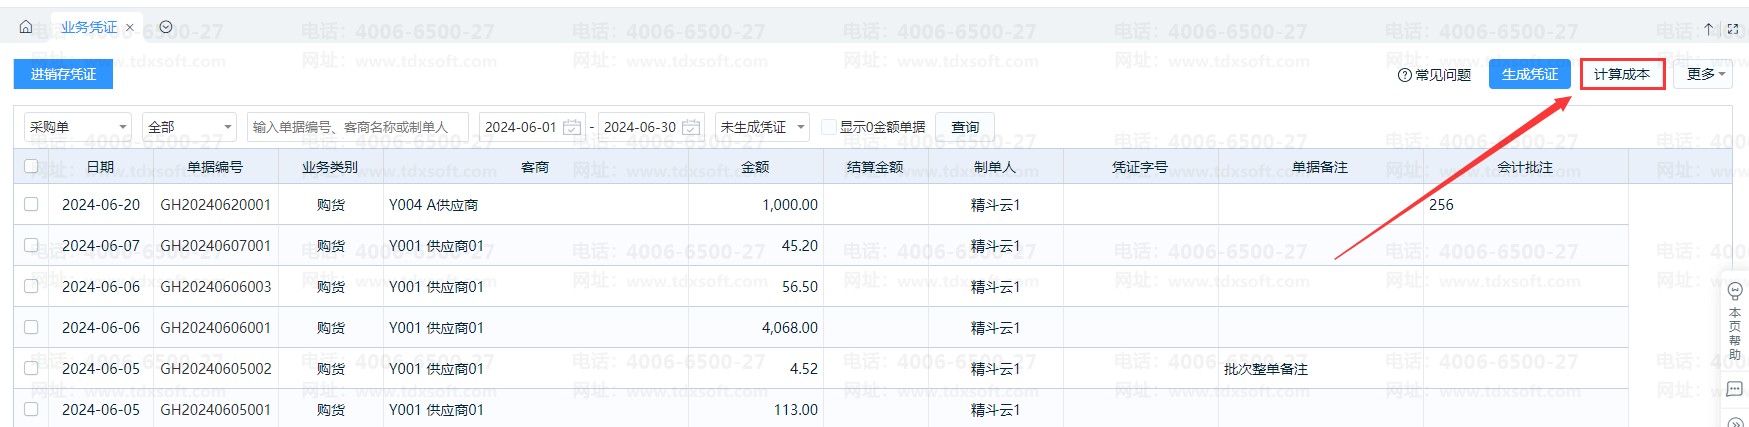Open the tab list circle-arrow icon
The height and width of the screenshot is (427, 1749).
click(166, 27)
